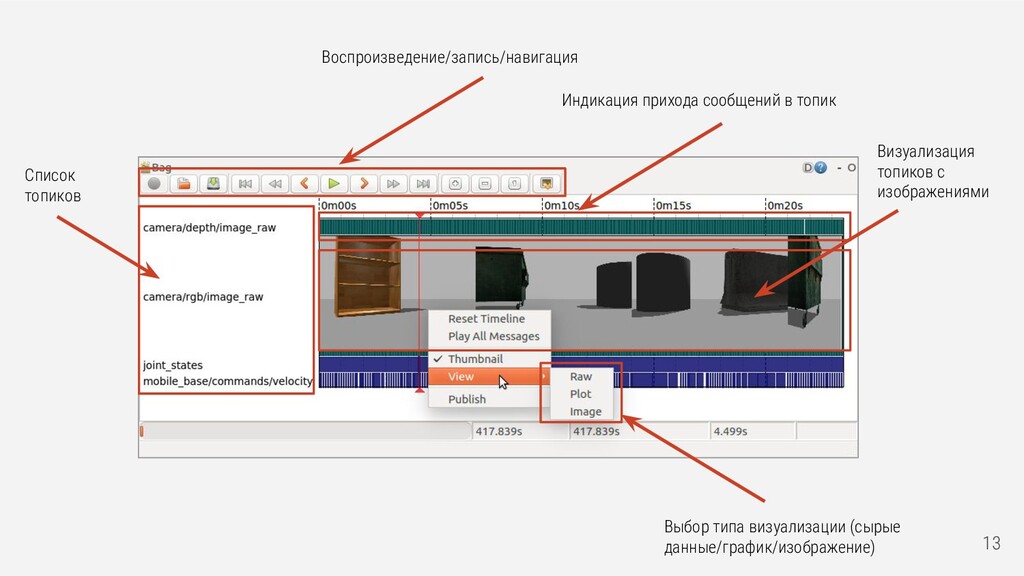Choose Reset Timeline from the context menu
1024x576 pixels.
point(487,319)
